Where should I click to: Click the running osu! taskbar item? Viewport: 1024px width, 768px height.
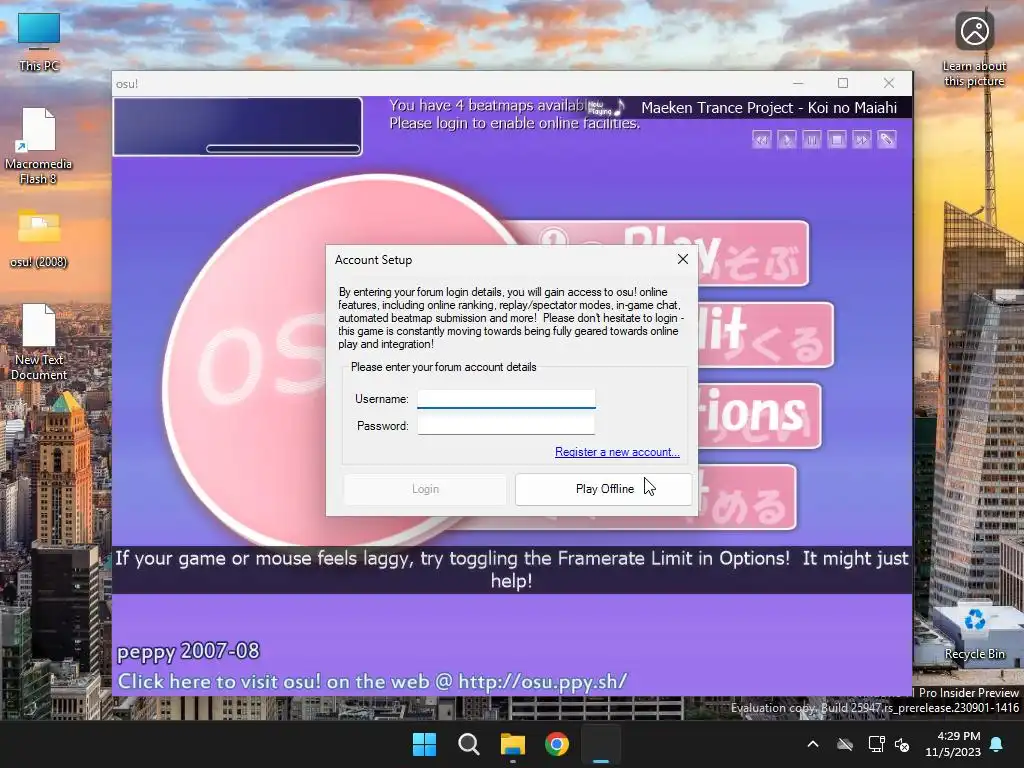tap(601, 744)
